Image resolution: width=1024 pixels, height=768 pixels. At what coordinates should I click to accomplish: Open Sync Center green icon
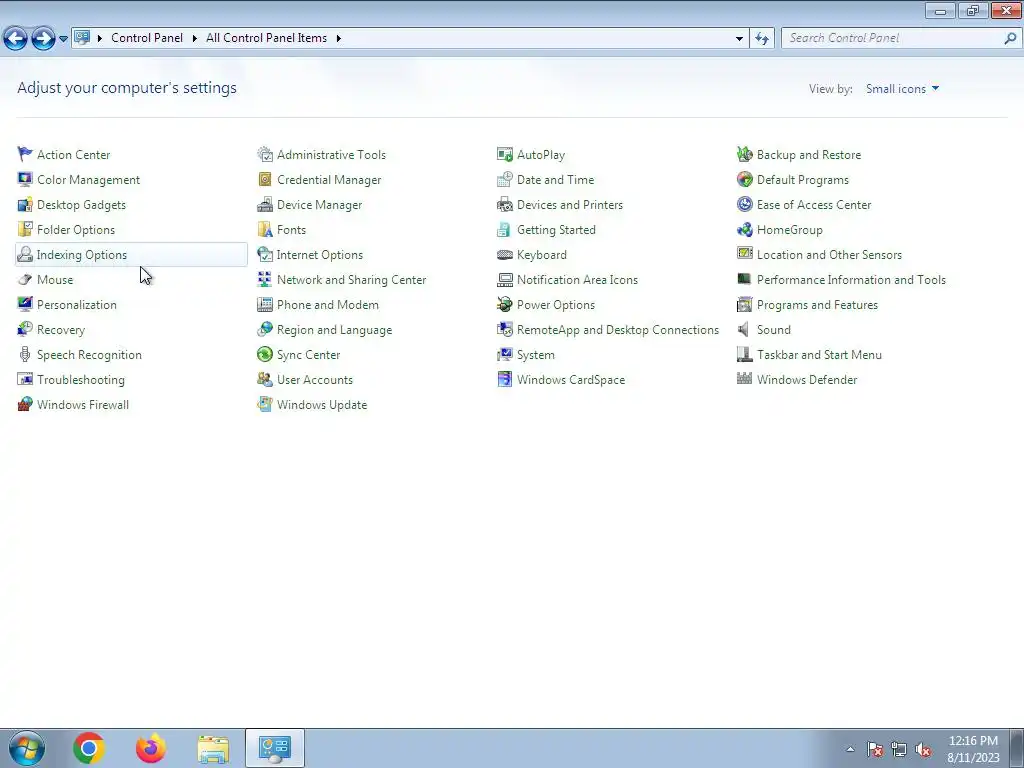point(264,355)
